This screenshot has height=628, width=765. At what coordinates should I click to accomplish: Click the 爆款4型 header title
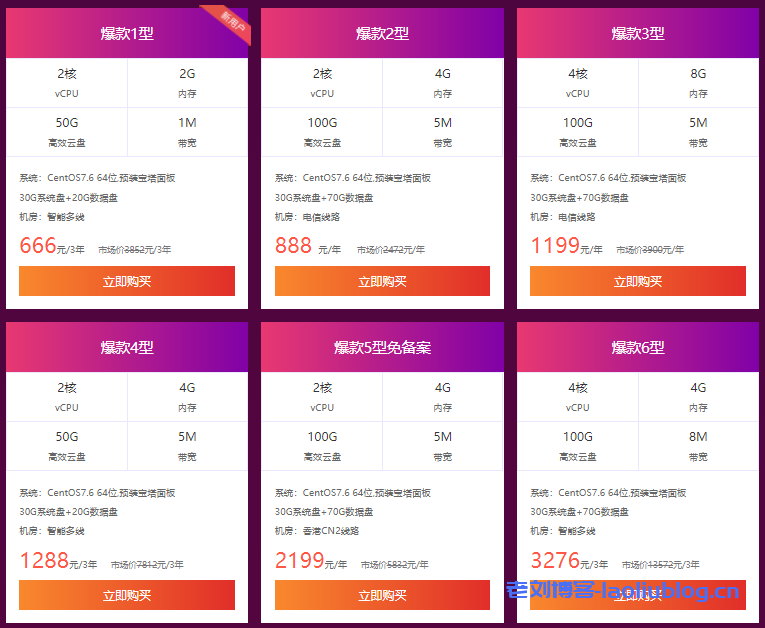click(127, 348)
